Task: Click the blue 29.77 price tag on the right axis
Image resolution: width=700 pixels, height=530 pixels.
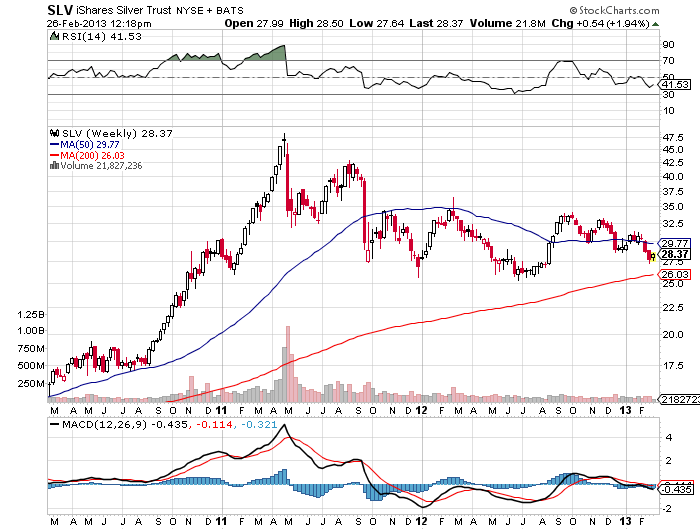Action: point(675,243)
